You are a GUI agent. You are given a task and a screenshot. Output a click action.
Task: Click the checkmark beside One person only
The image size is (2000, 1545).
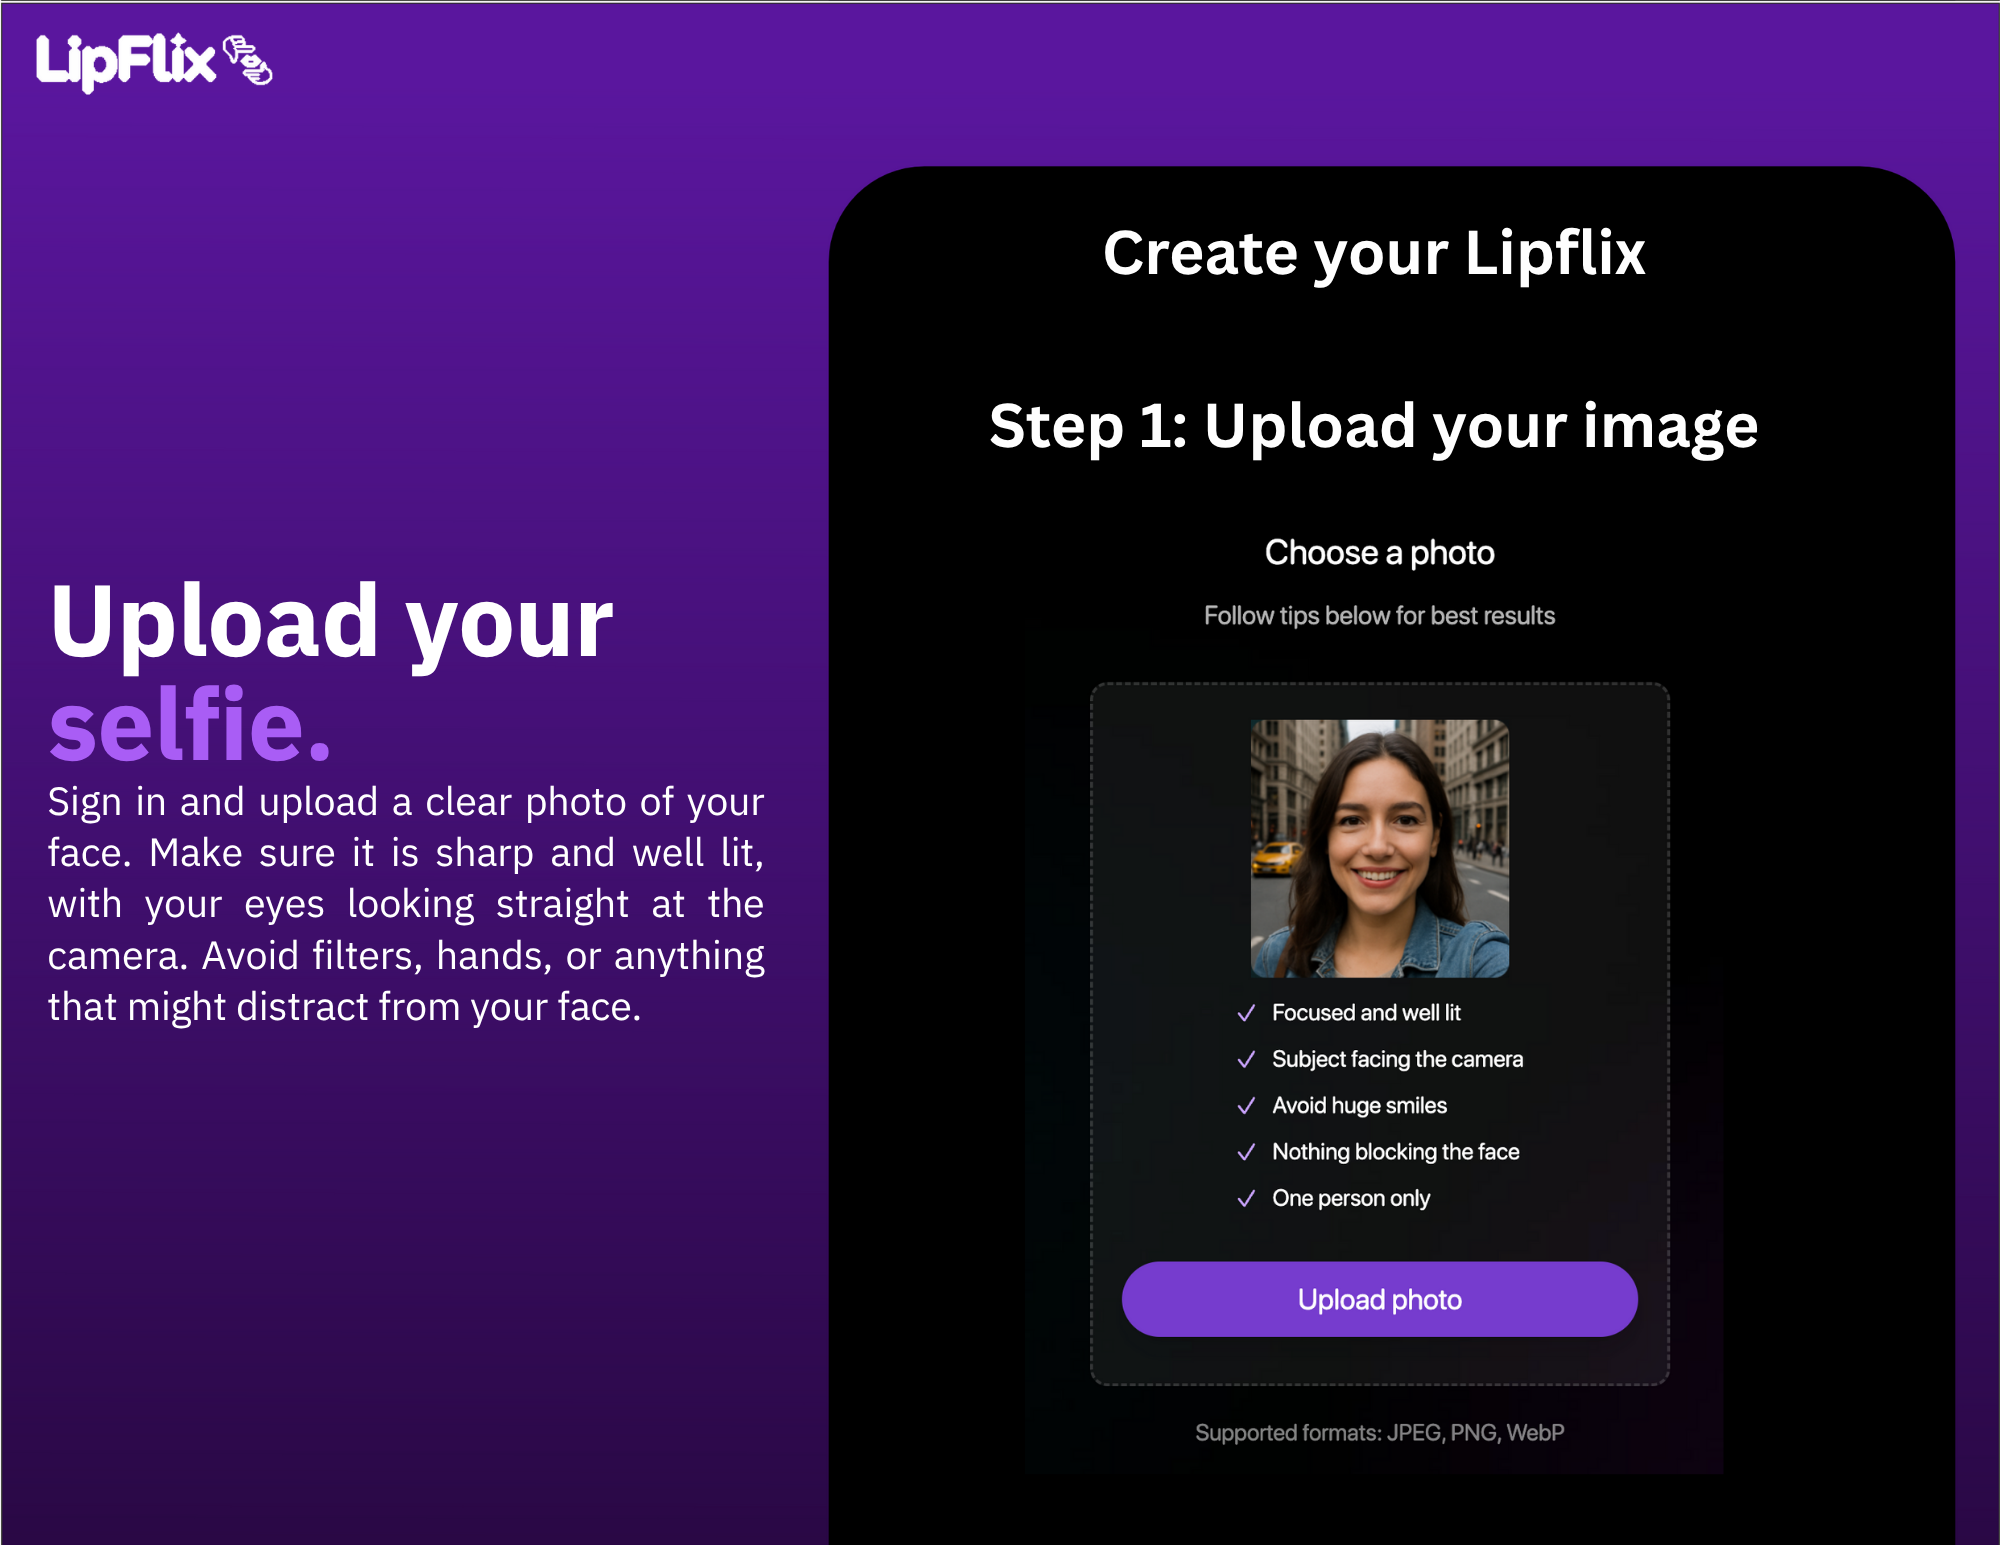[1246, 1198]
